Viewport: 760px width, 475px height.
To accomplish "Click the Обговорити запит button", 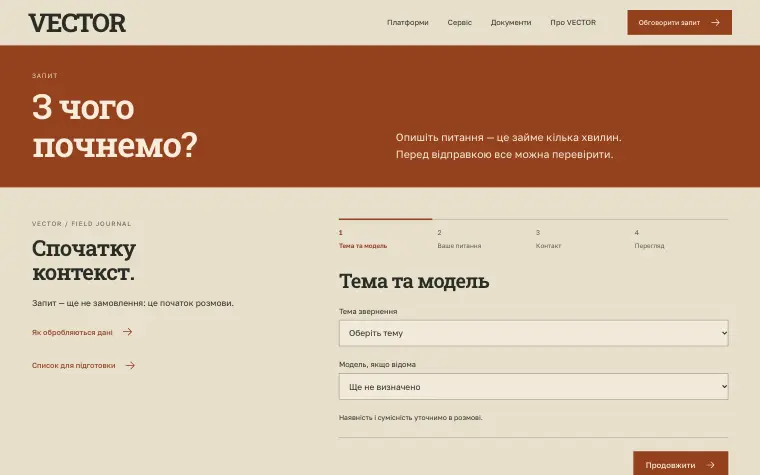I will pos(679,22).
